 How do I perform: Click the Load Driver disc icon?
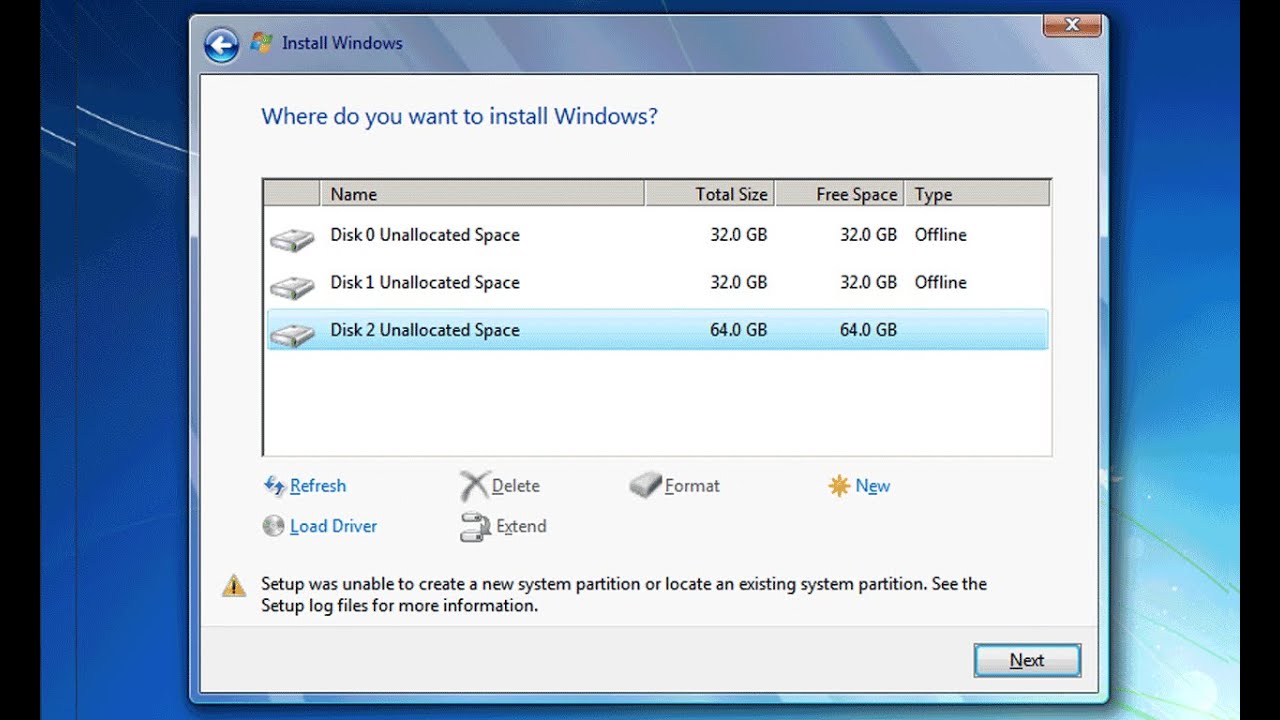(273, 526)
